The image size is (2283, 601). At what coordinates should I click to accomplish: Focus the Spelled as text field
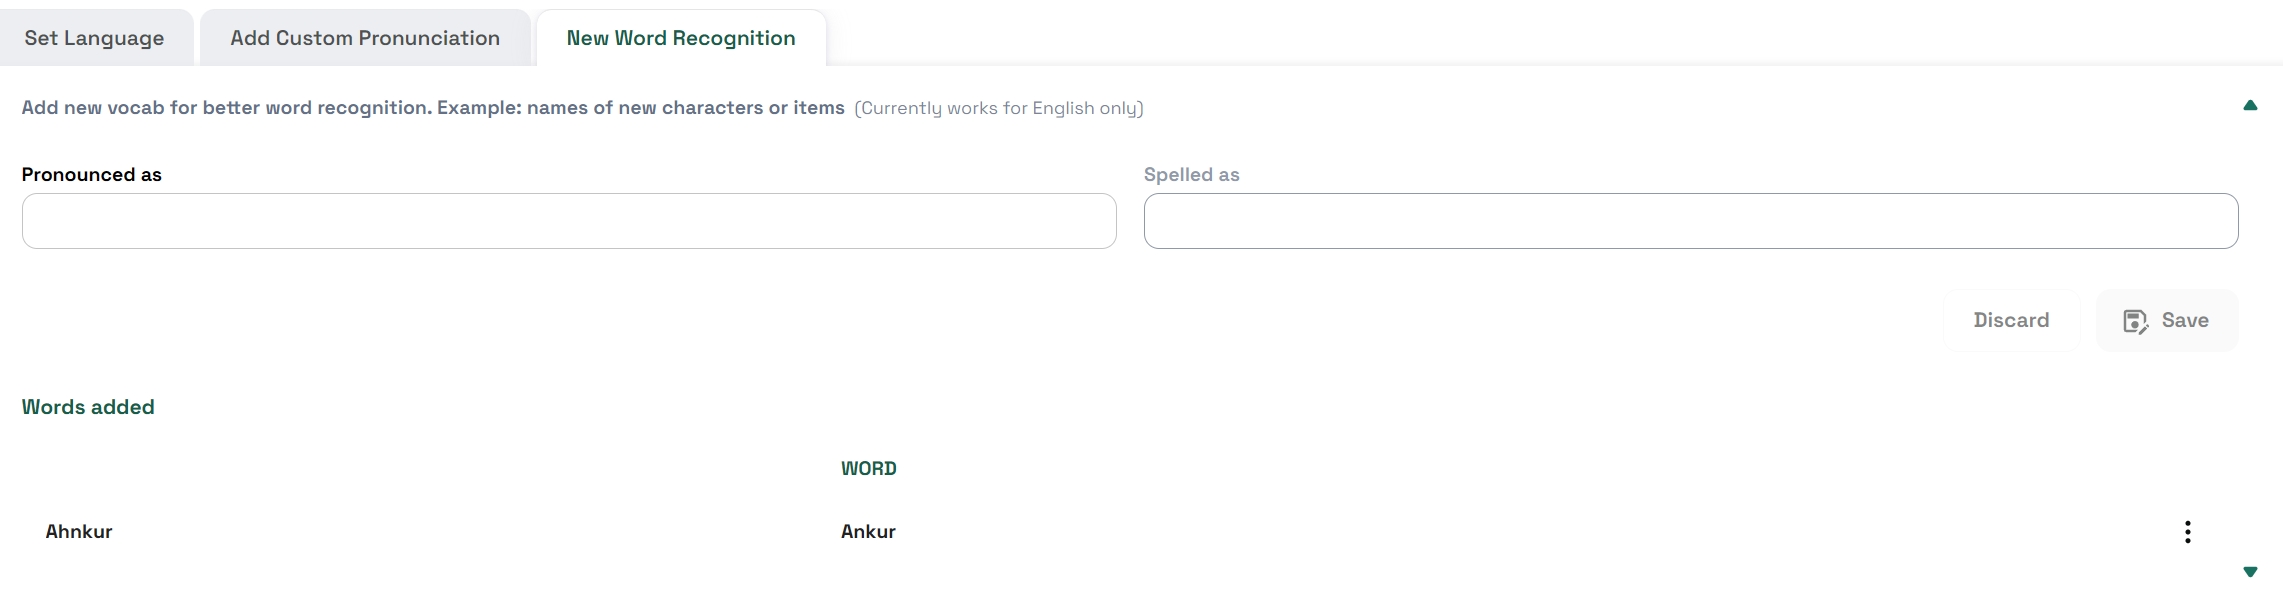tap(1690, 221)
